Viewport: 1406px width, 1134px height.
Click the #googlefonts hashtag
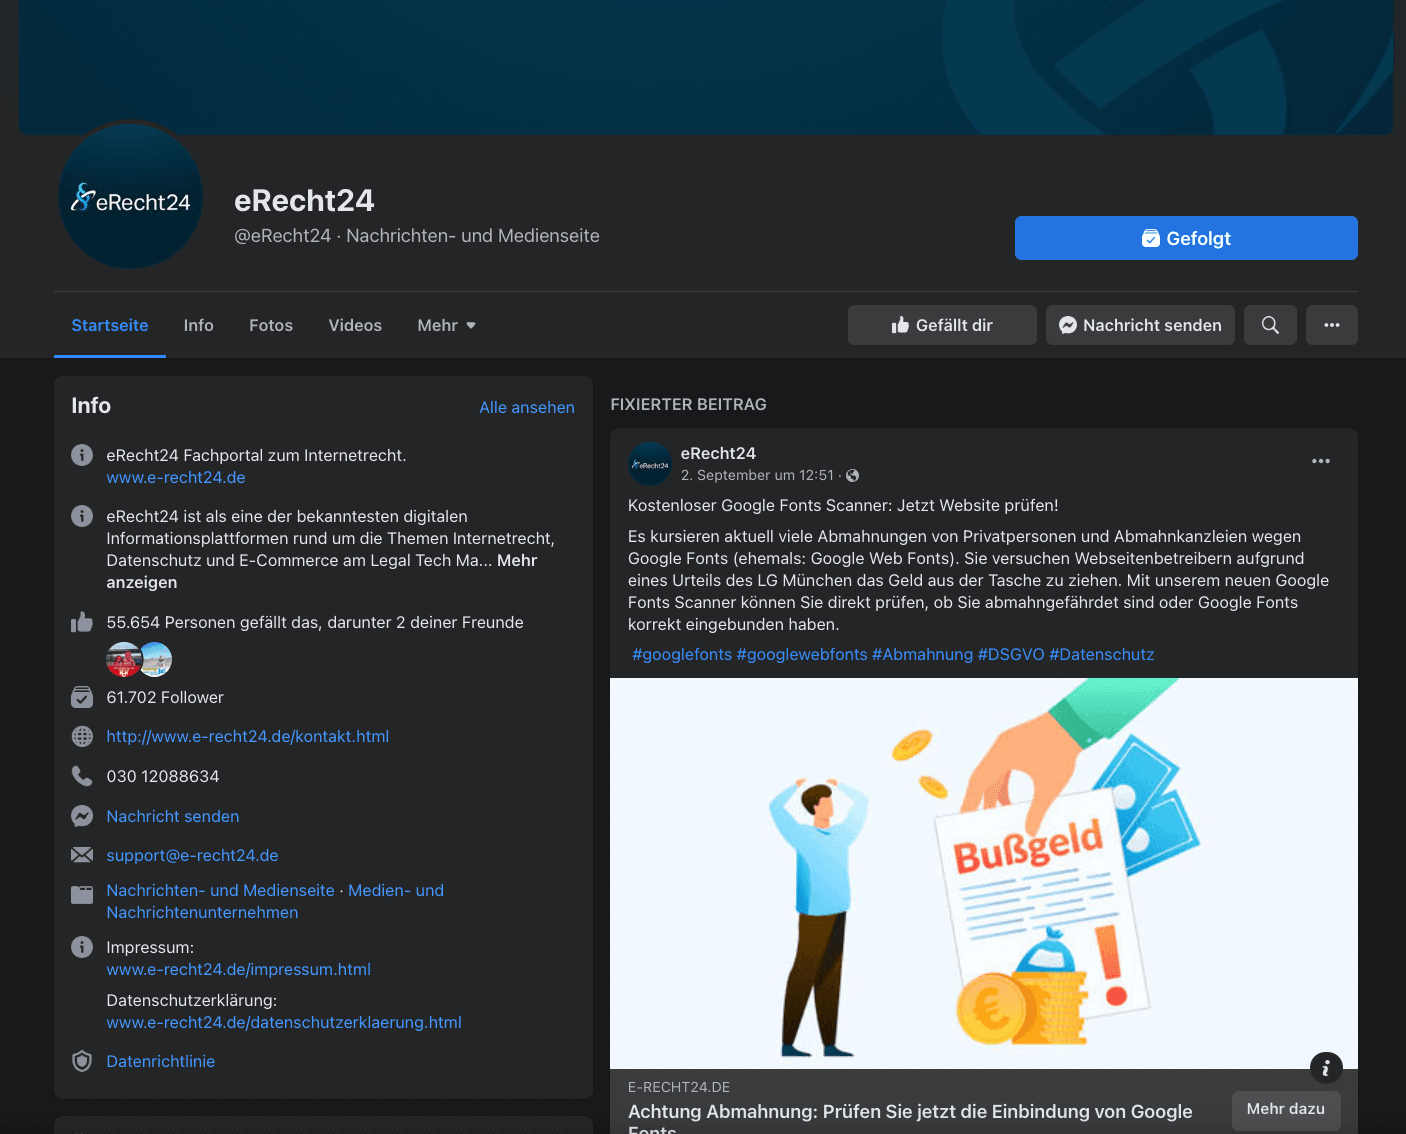(682, 654)
